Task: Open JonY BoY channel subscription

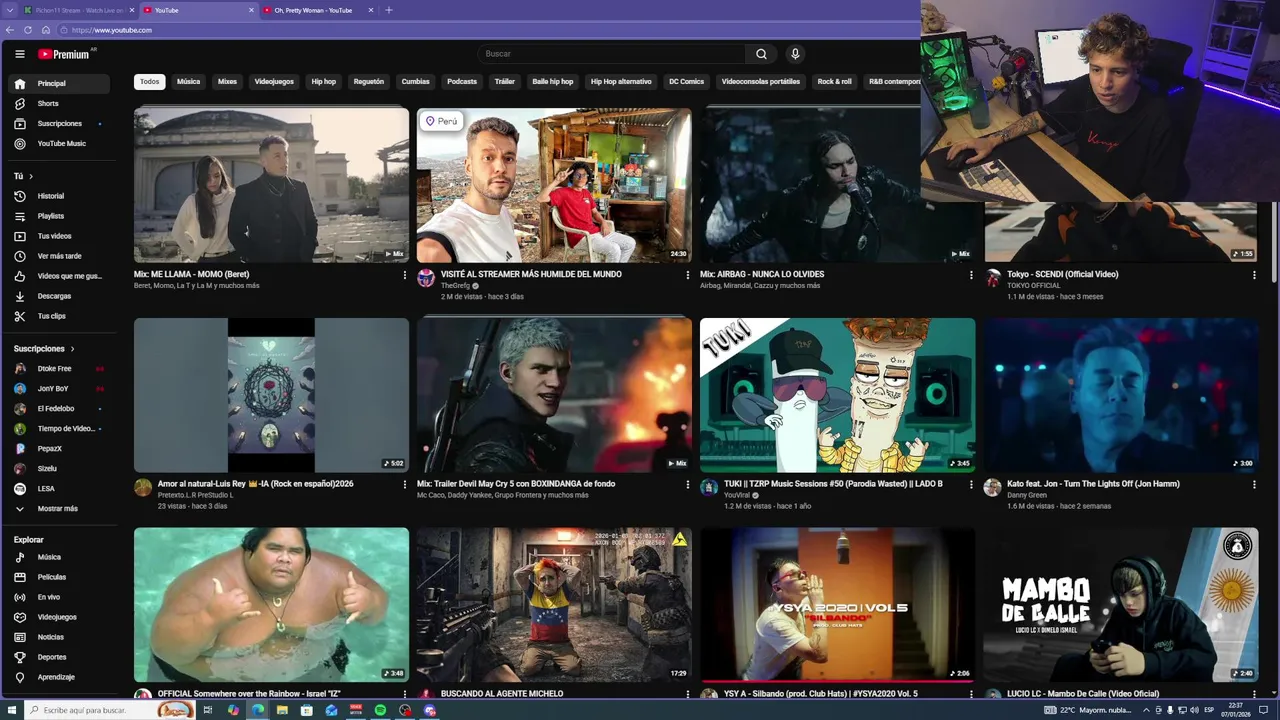Action: 60,389
